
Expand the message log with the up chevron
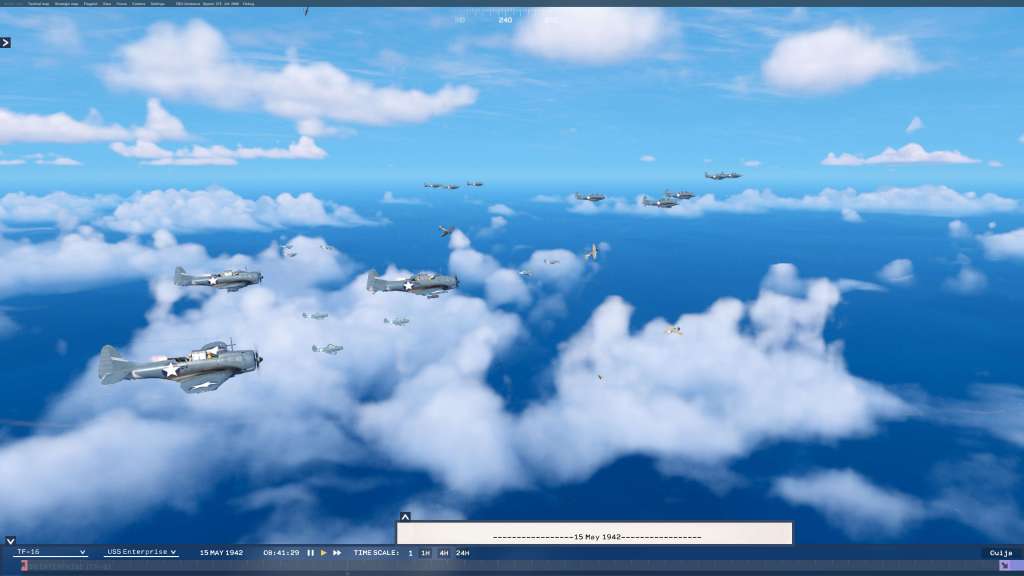pyautogui.click(x=405, y=517)
